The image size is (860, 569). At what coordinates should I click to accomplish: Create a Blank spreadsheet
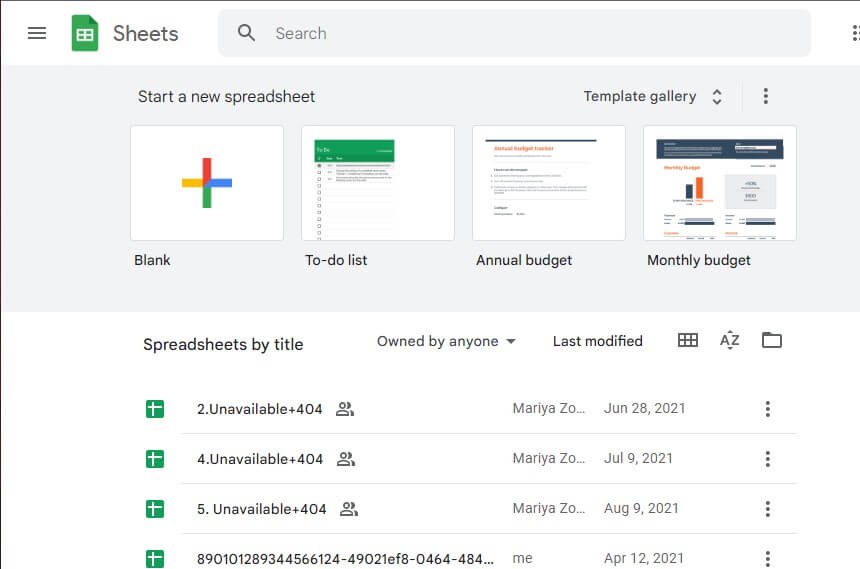[207, 183]
